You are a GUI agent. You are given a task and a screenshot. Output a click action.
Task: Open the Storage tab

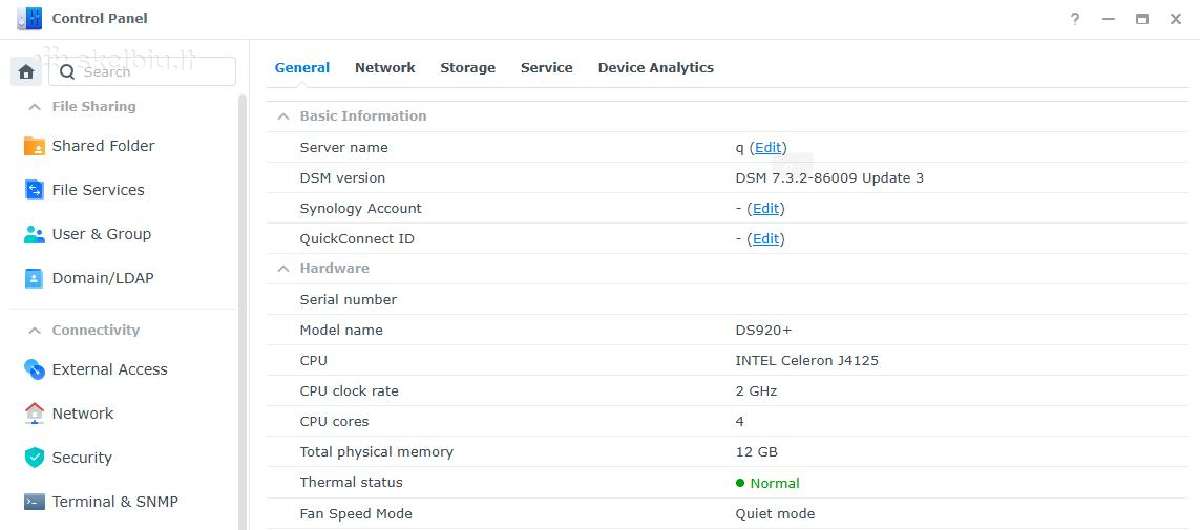pos(468,67)
